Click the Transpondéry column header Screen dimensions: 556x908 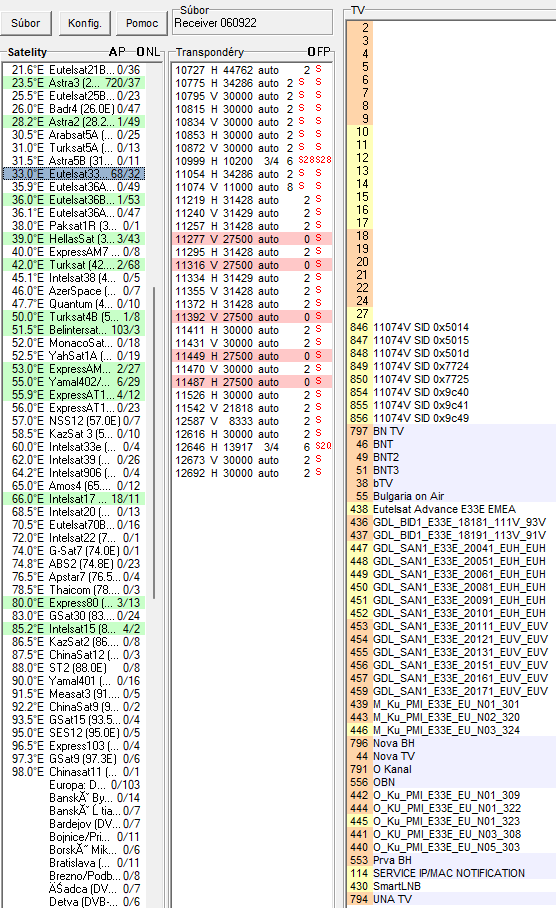[x=210, y=52]
